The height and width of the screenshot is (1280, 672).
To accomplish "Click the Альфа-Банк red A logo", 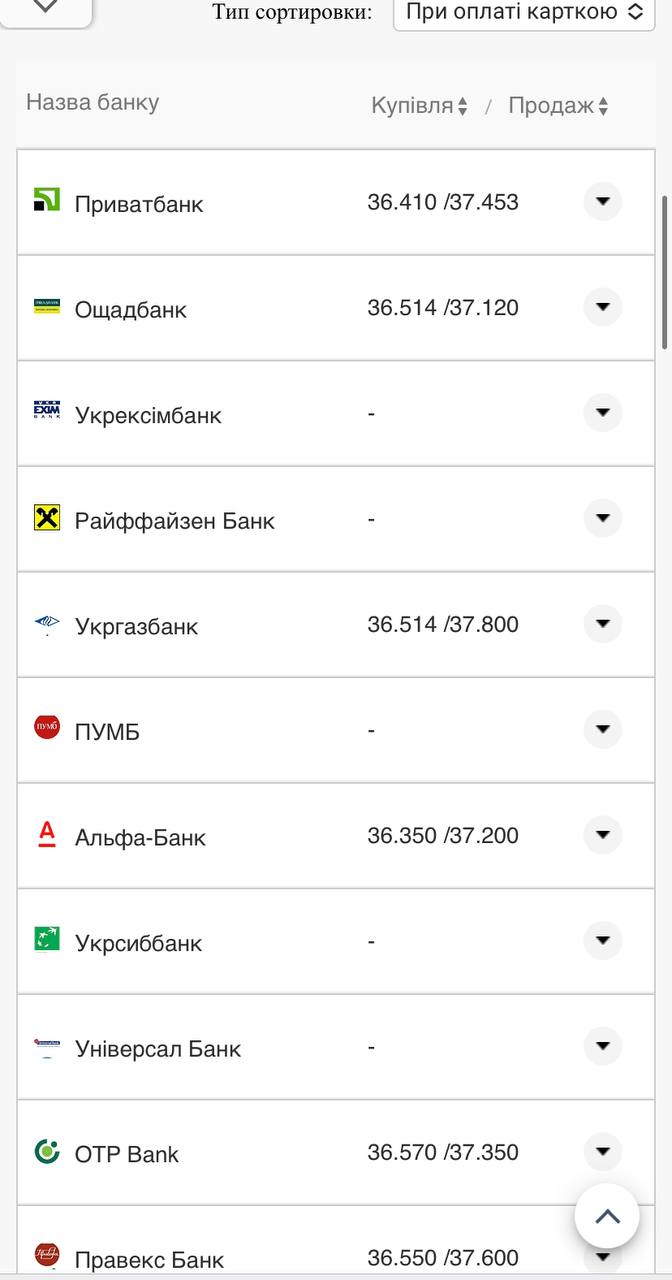I will 47,834.
